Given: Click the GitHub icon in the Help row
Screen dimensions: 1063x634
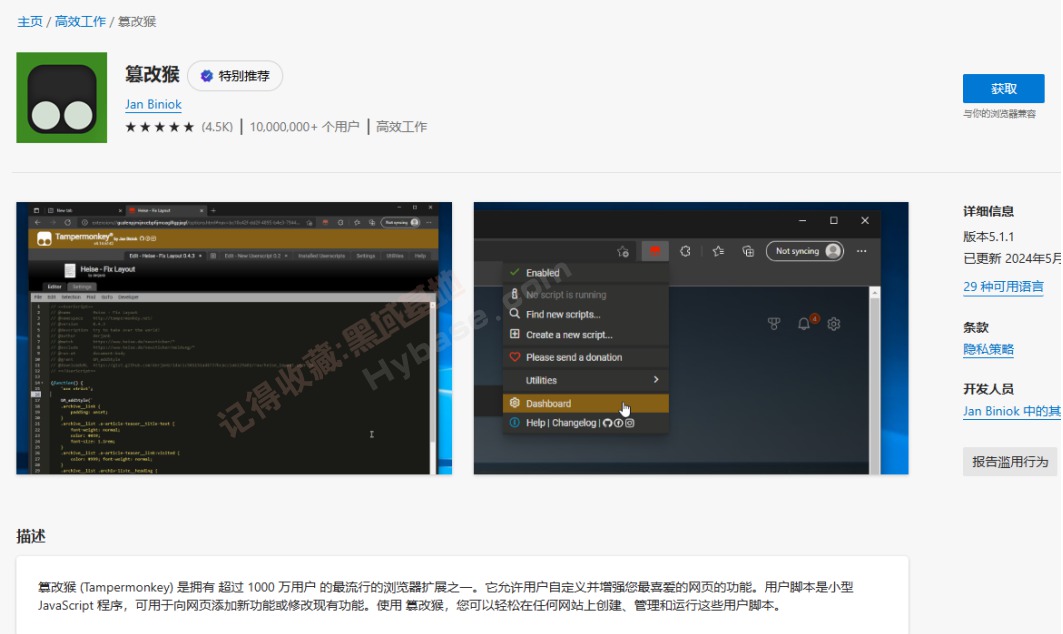Looking at the screenshot, I should coord(607,423).
